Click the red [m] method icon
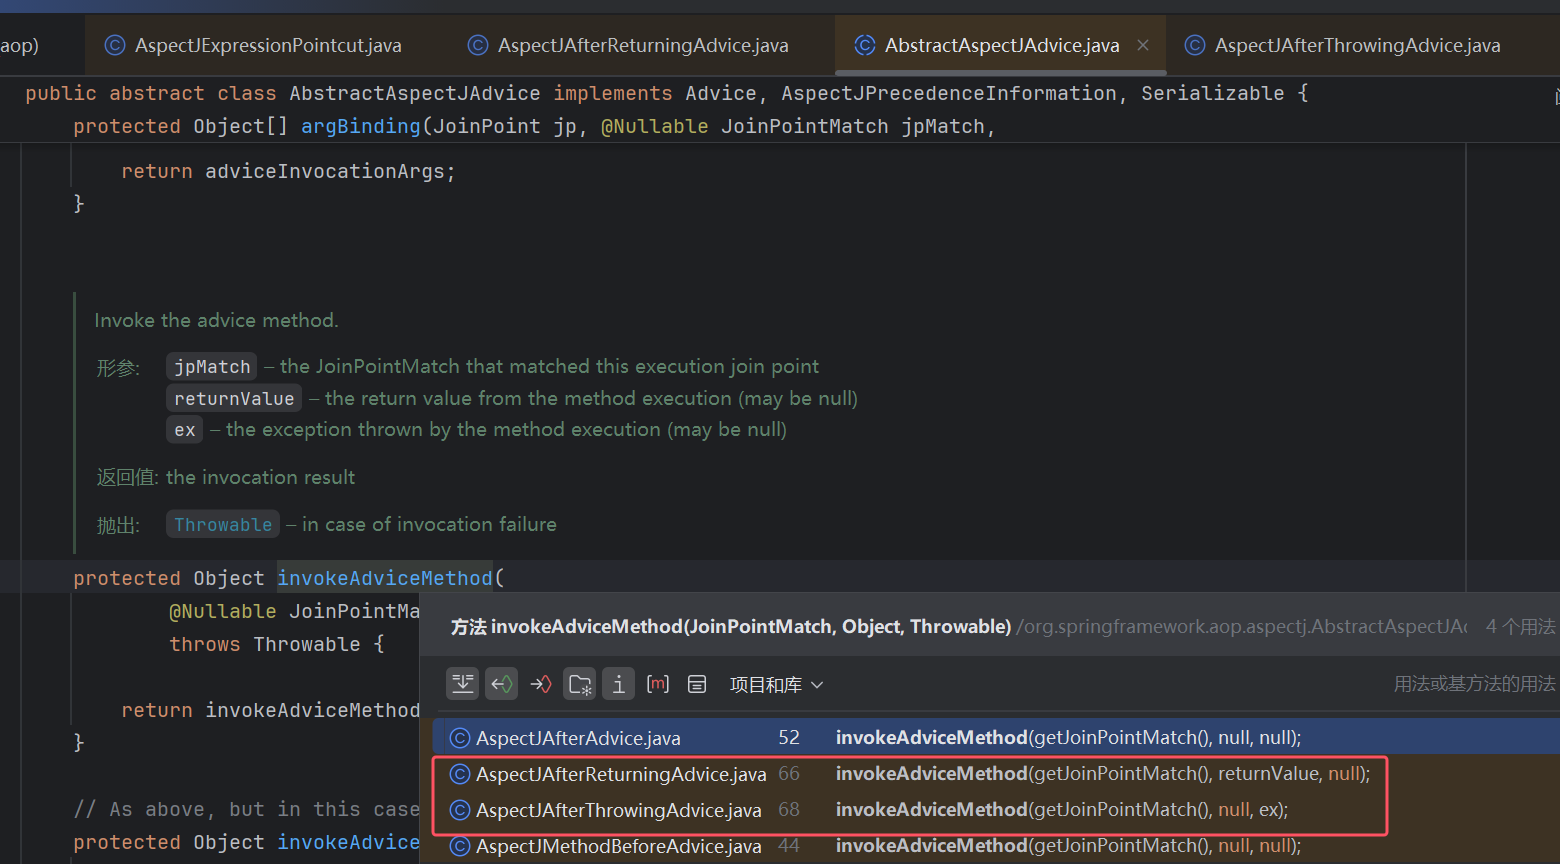1560x864 pixels. pos(658,684)
